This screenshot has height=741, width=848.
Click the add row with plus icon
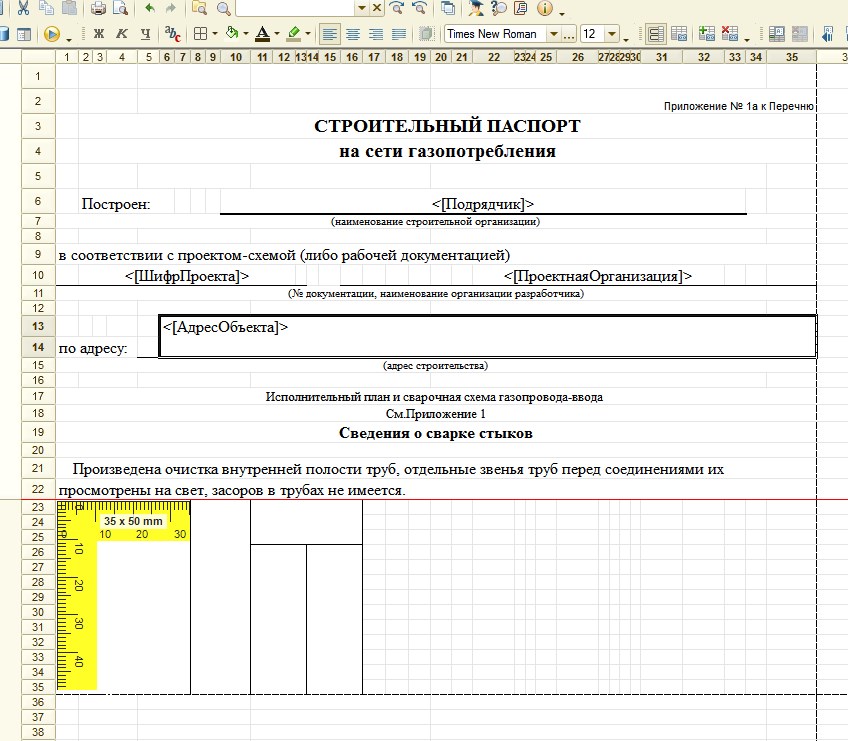tap(706, 34)
